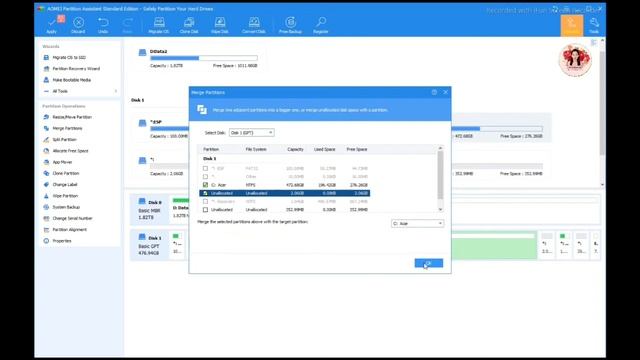640x360 pixels.
Task: Open the Convert Disk toolbar tool
Action: 254,25
